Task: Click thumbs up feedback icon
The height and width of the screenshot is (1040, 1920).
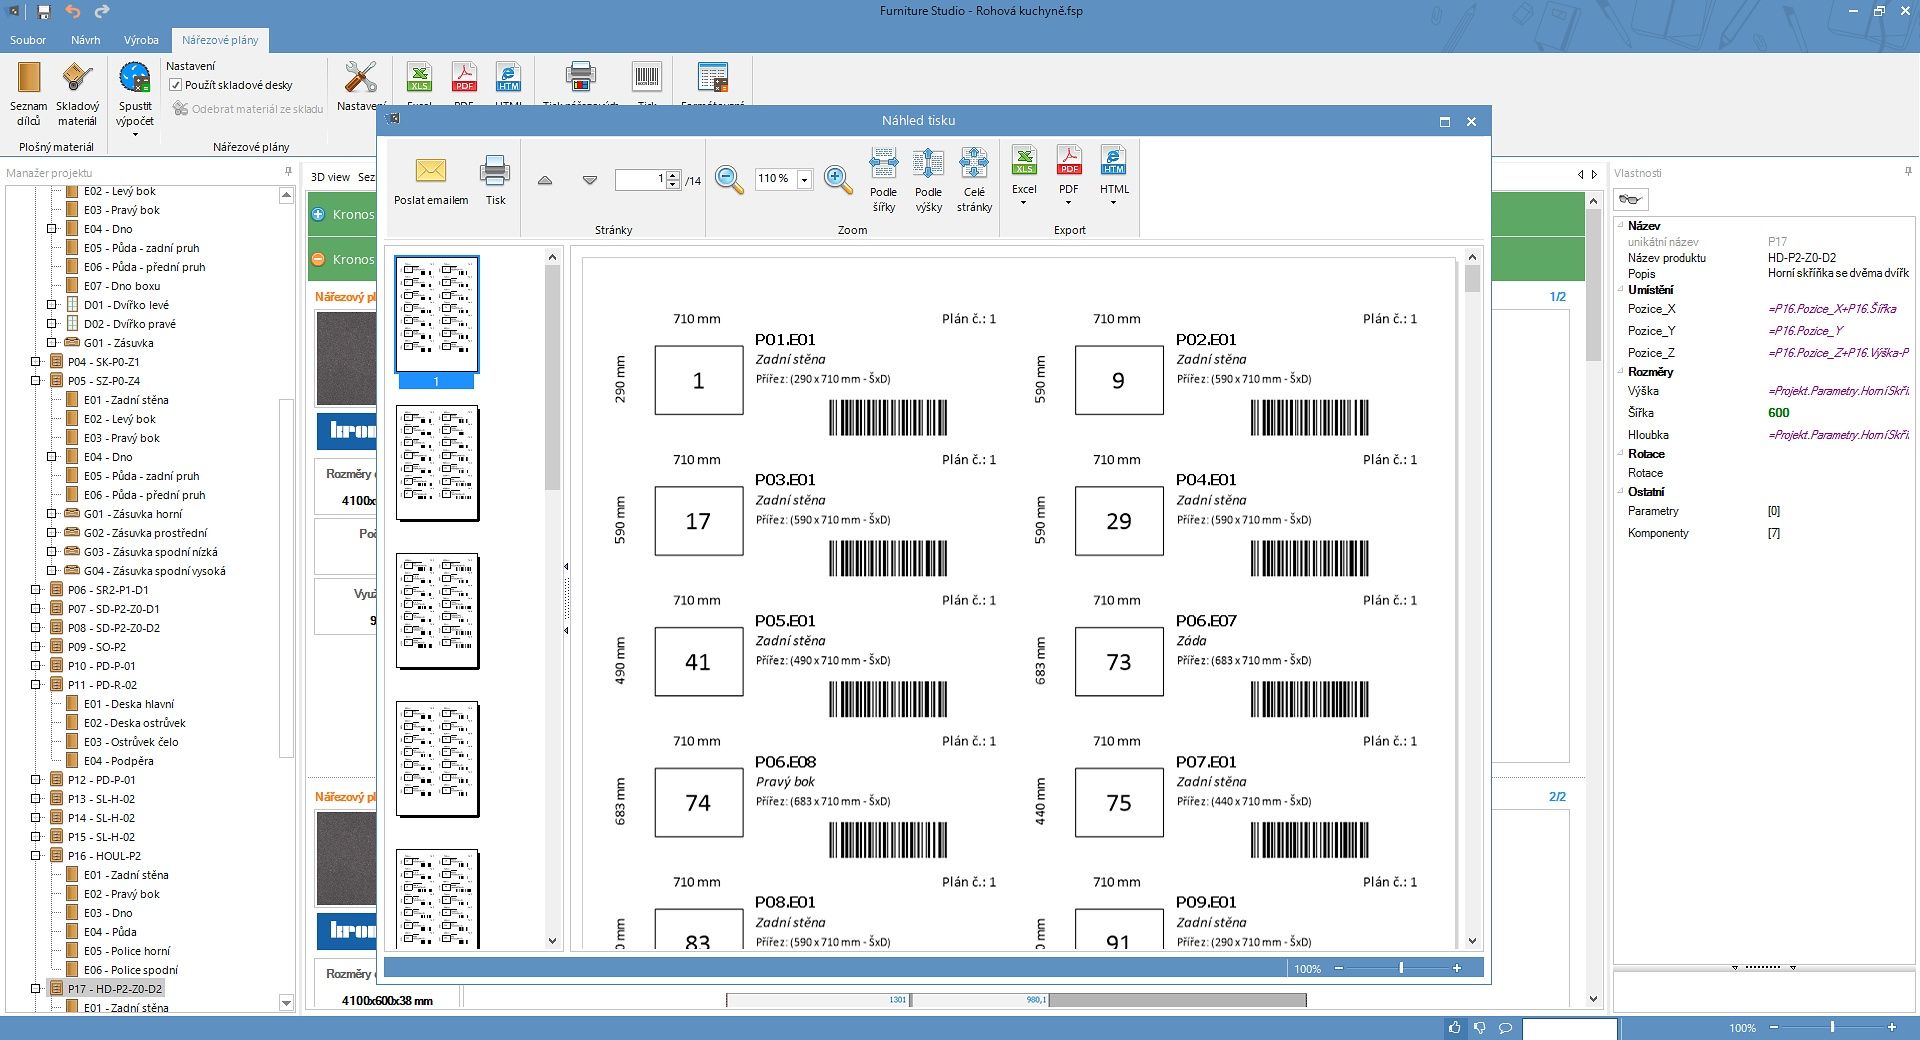Action: point(1454,1027)
